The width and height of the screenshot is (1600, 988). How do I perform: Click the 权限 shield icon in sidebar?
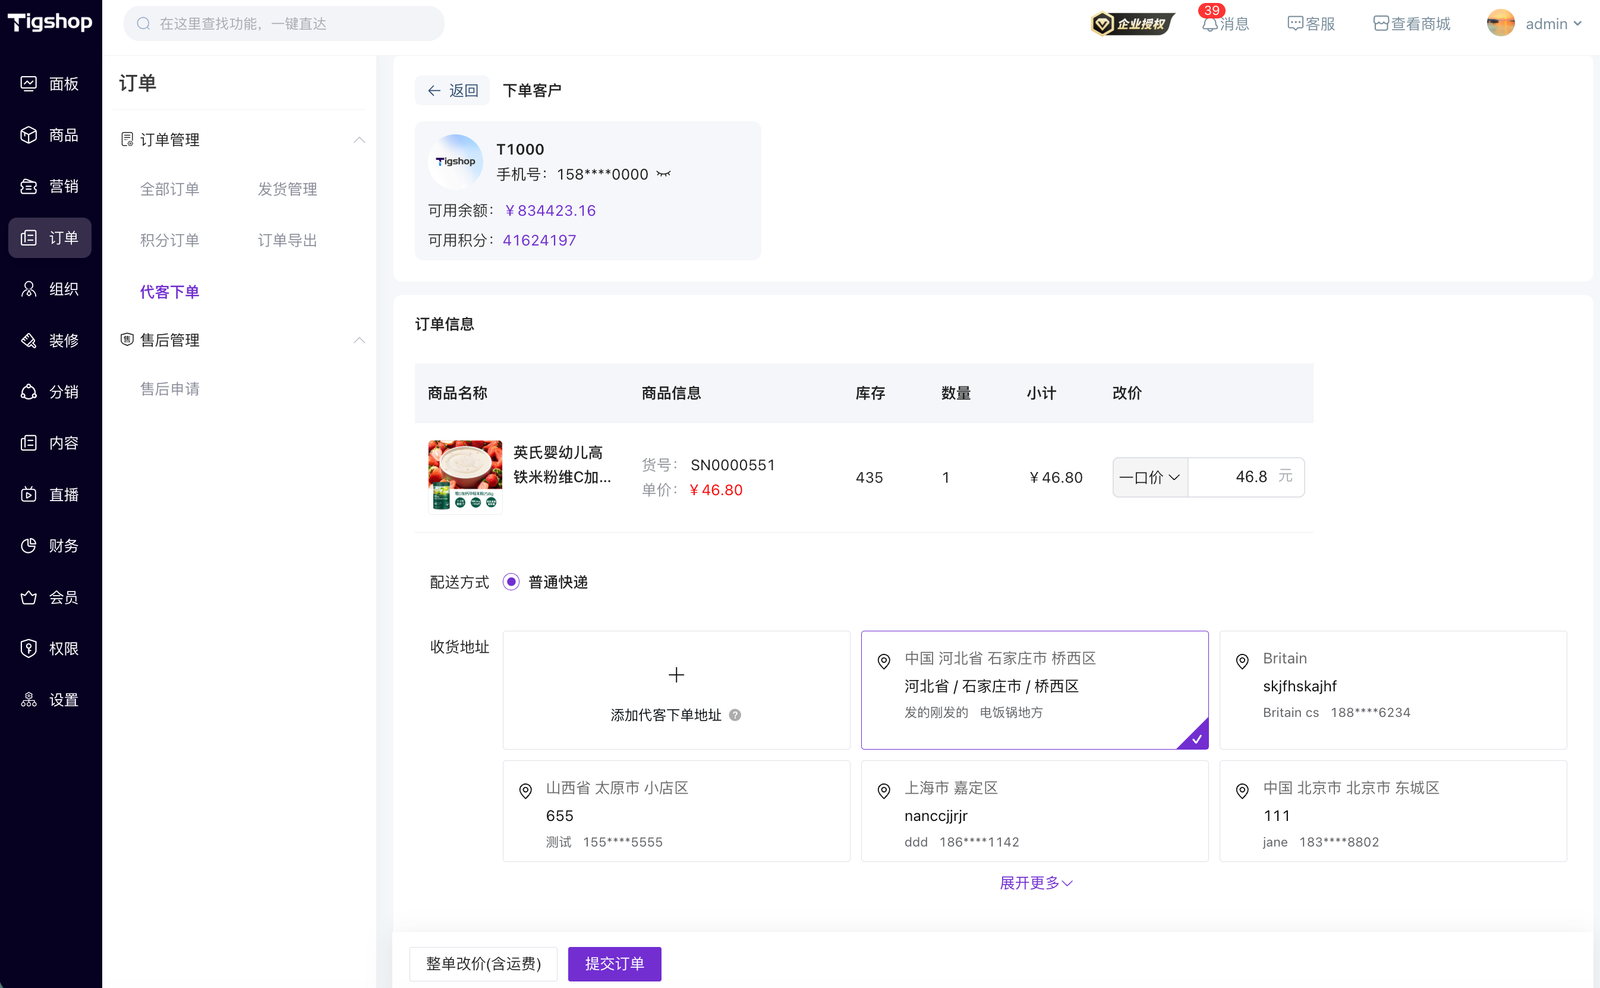coord(29,649)
